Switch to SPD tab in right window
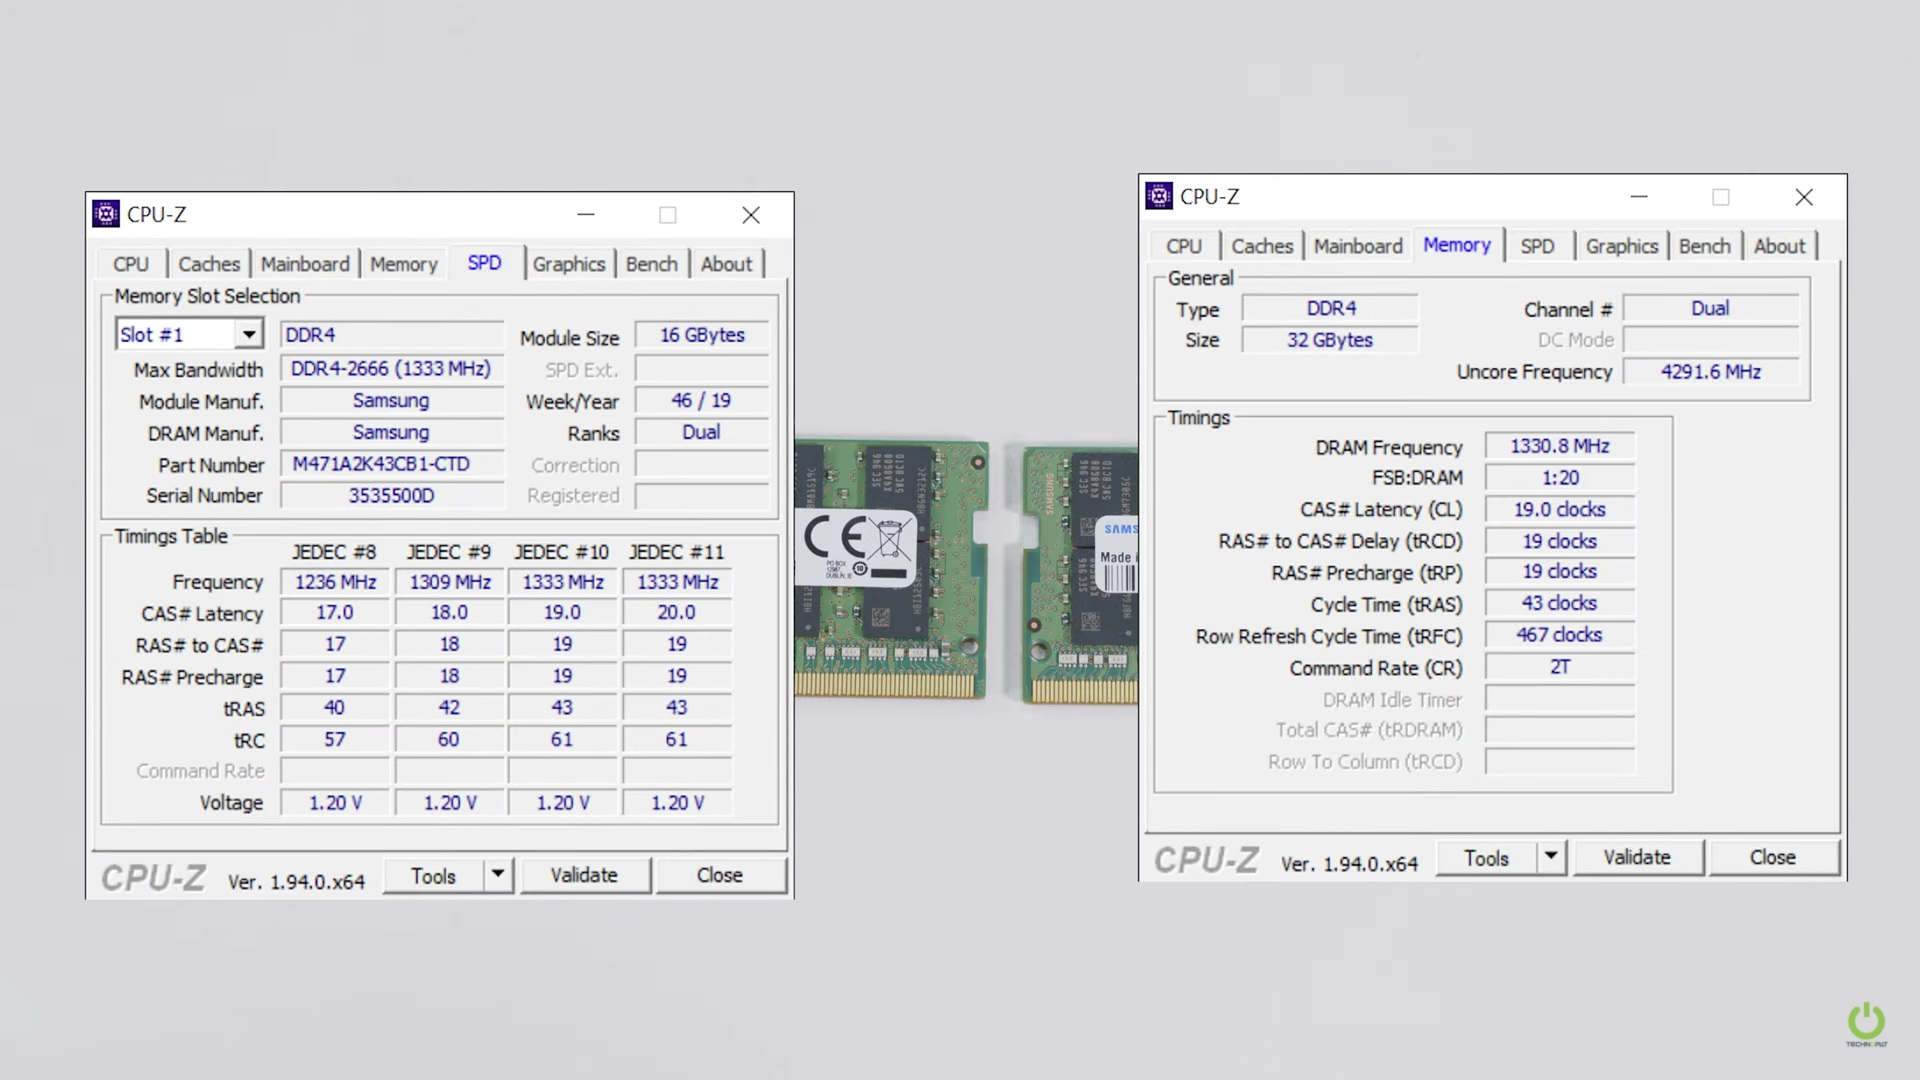 [1537, 246]
